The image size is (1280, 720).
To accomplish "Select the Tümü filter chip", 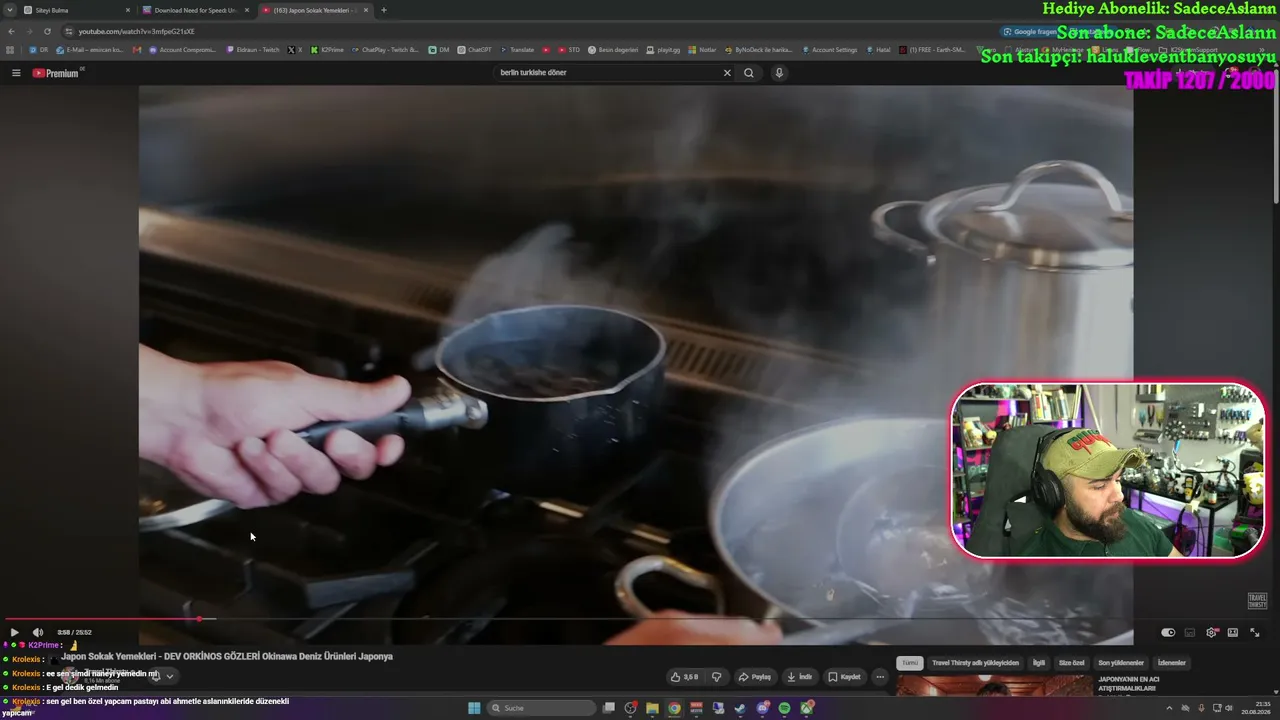I will point(910,663).
